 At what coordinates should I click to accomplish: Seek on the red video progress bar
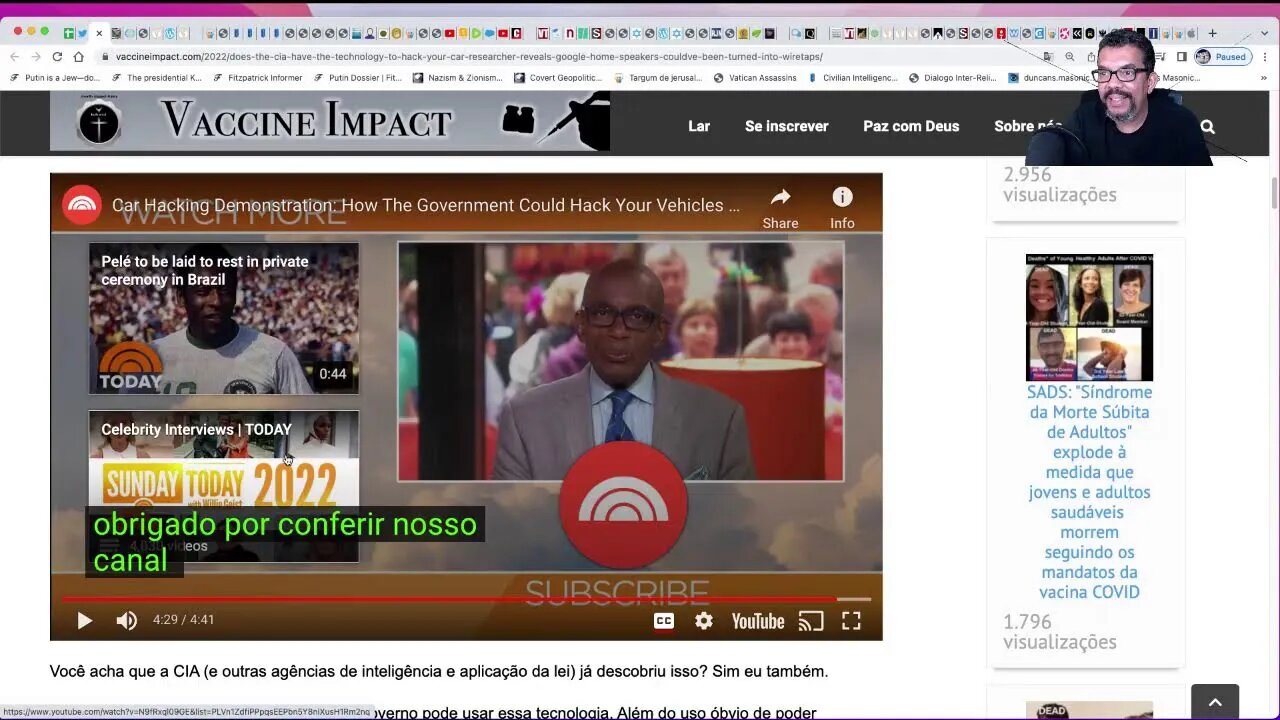466,599
